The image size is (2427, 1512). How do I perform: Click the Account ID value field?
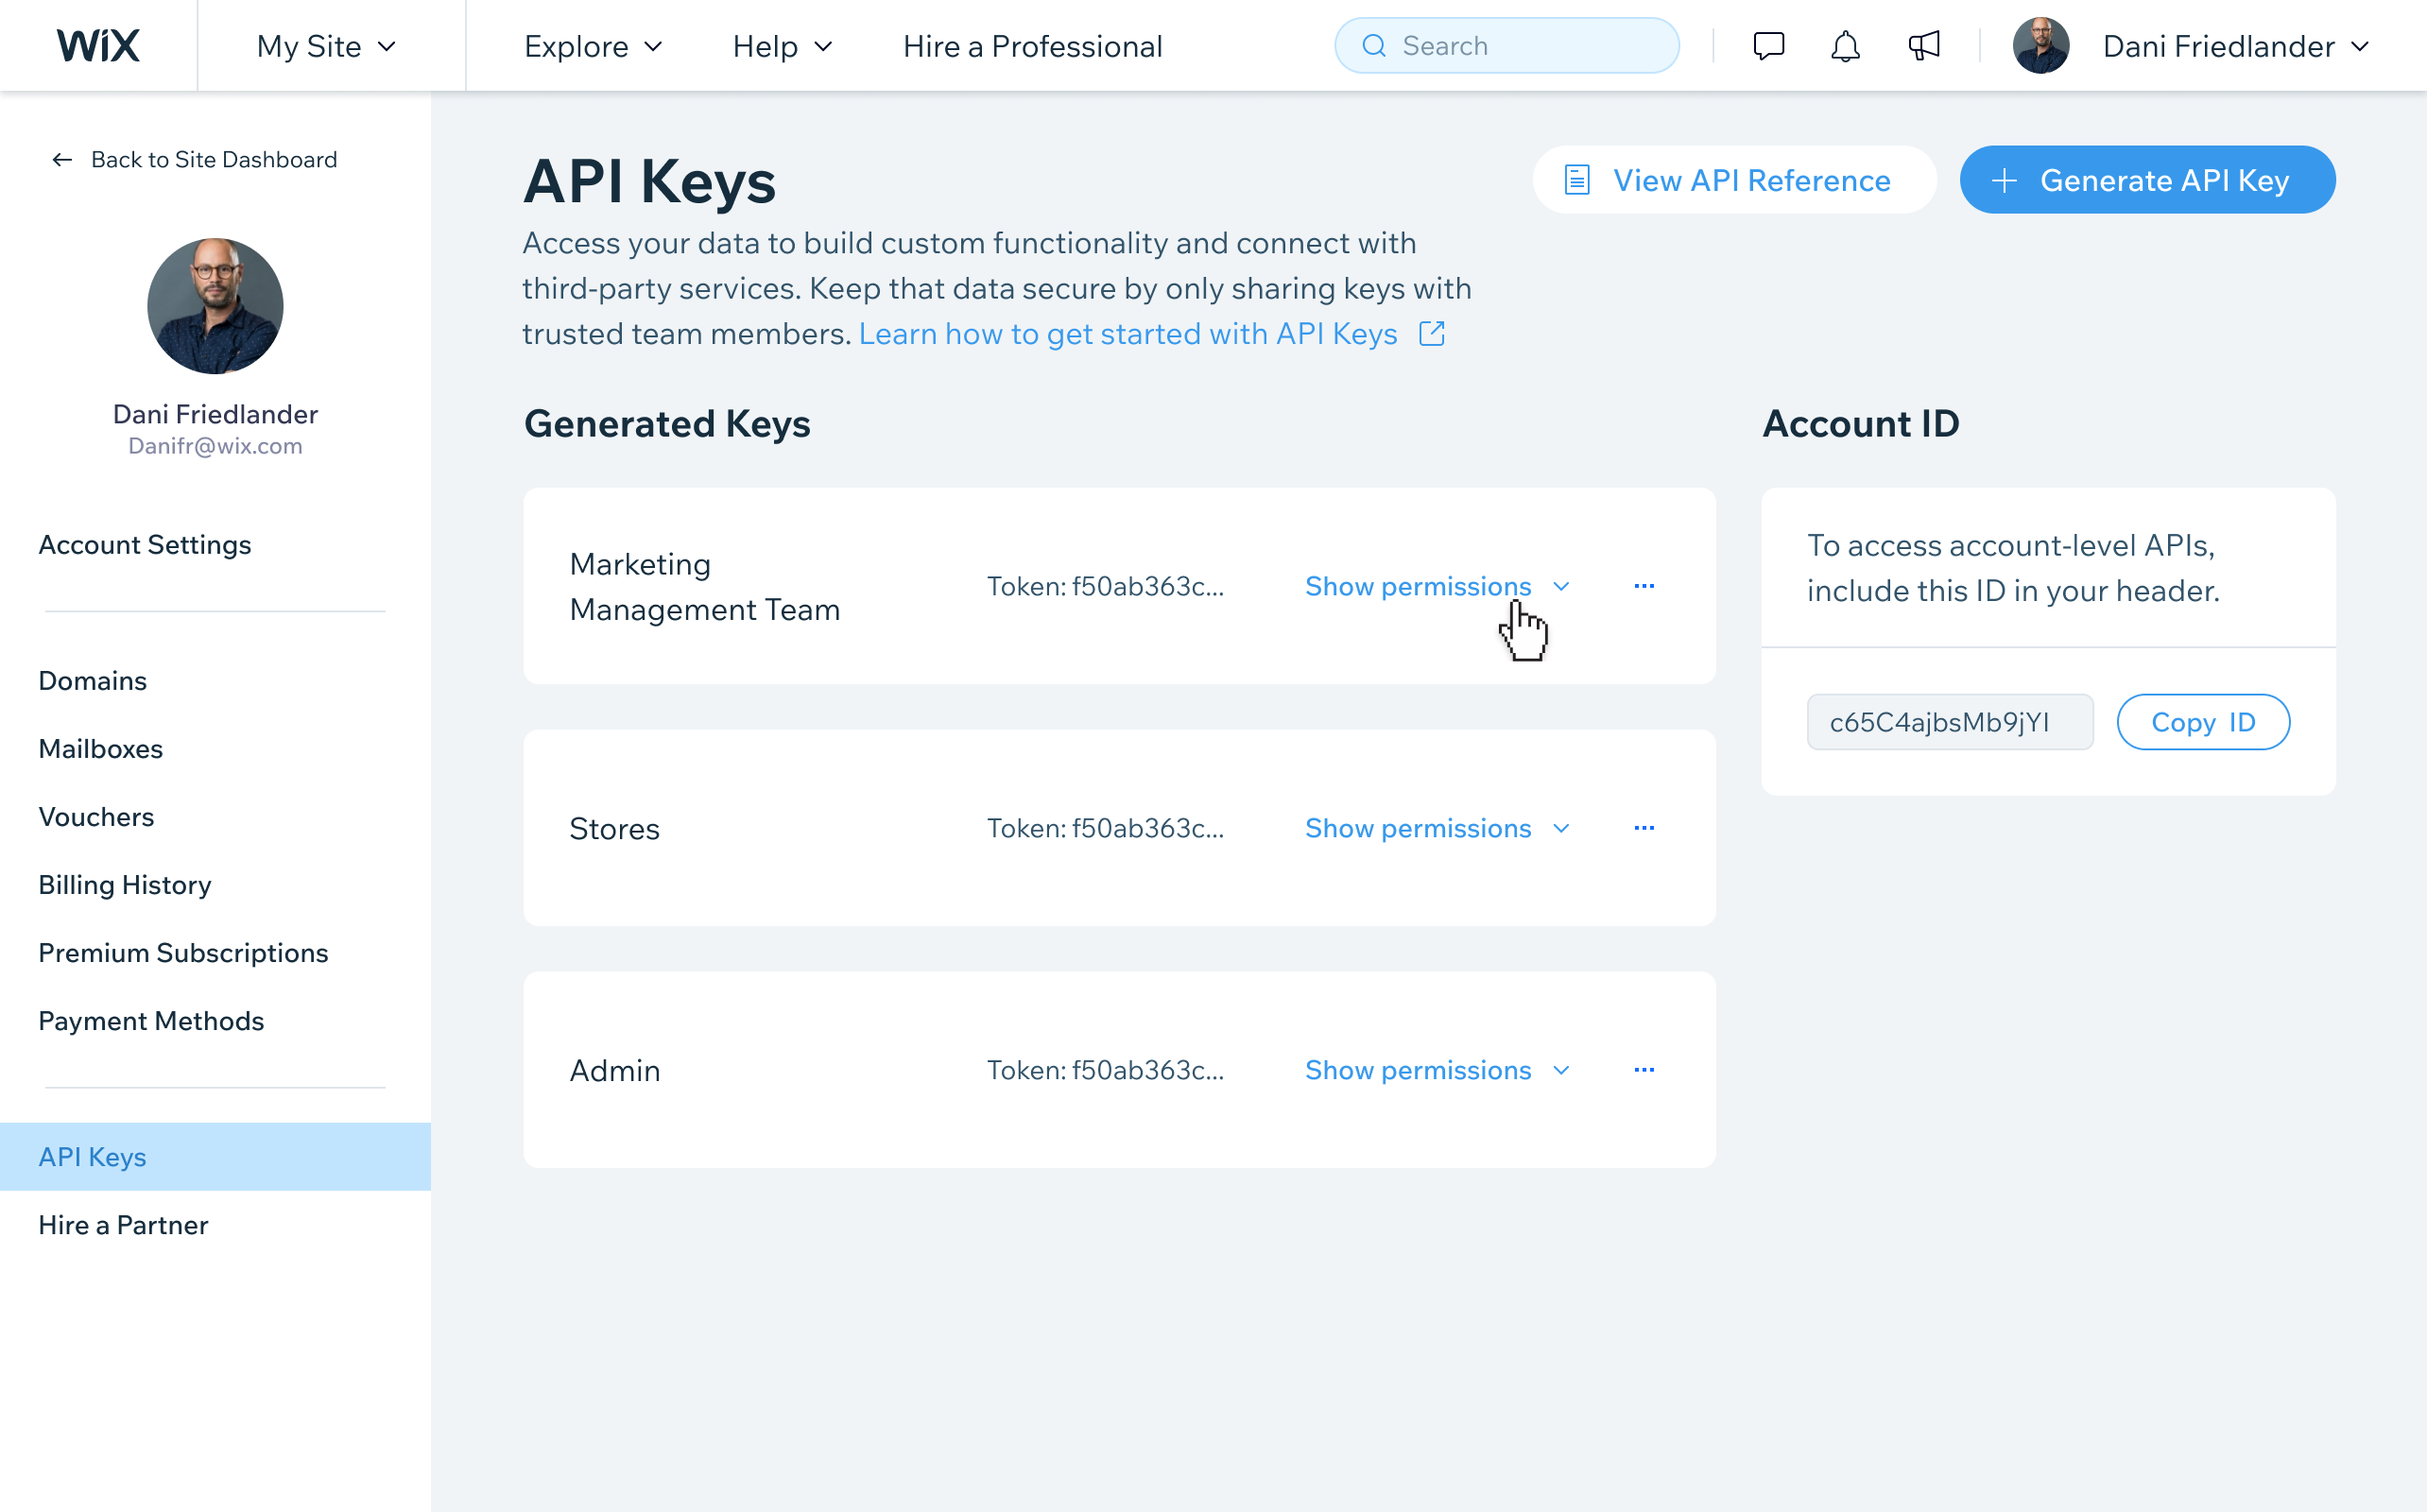coord(1950,722)
